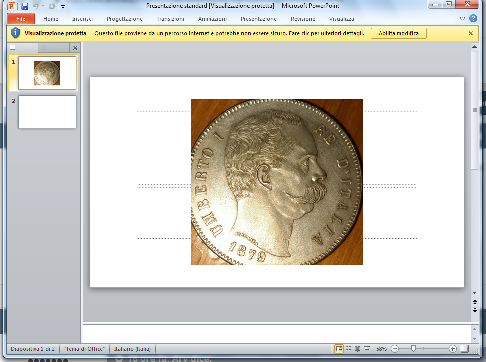This screenshot has width=486, height=362.
Task: Open Customize Quick Access Toolbar dropdown
Action: (x=63, y=6)
